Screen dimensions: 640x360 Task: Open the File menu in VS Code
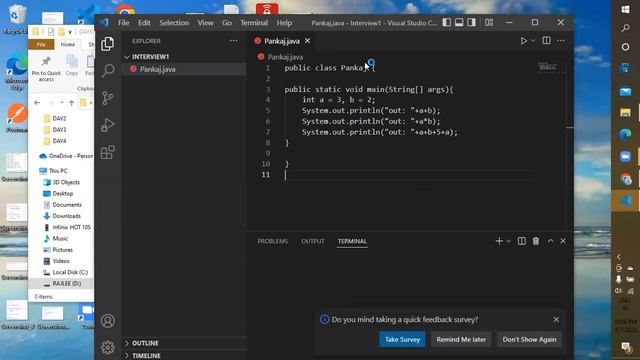pyautogui.click(x=124, y=23)
